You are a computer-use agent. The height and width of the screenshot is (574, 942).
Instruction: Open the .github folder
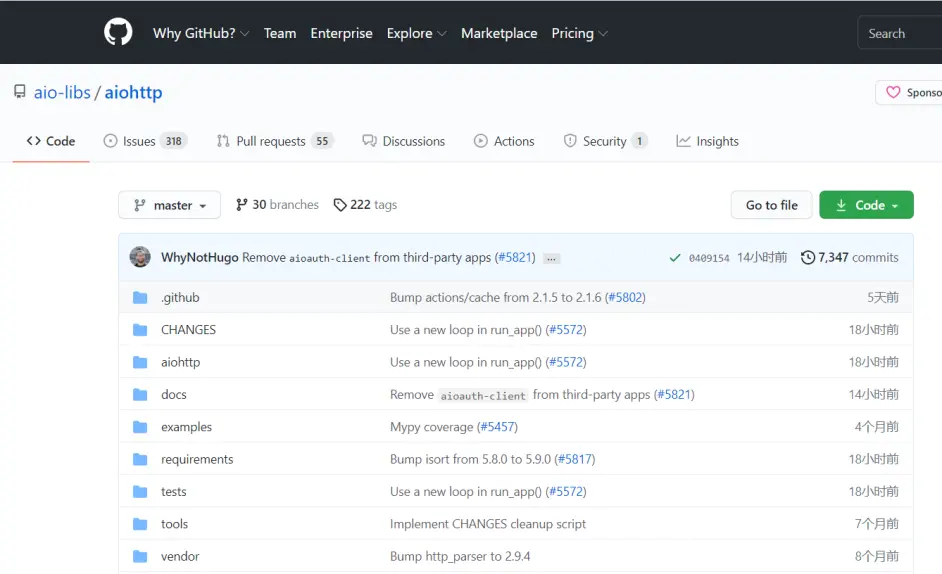pyautogui.click(x=180, y=298)
